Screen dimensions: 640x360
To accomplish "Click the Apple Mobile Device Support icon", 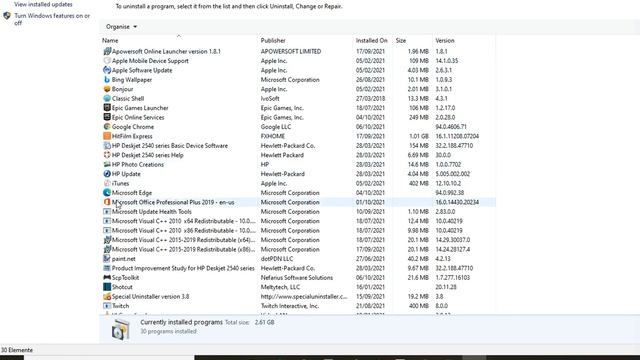I will pos(107,60).
